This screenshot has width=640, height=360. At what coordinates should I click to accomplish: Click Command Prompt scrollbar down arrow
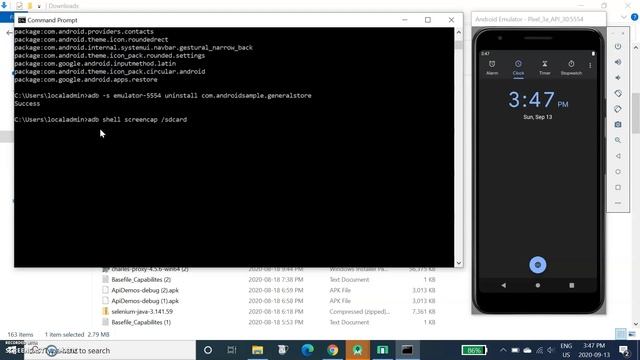(x=458, y=263)
